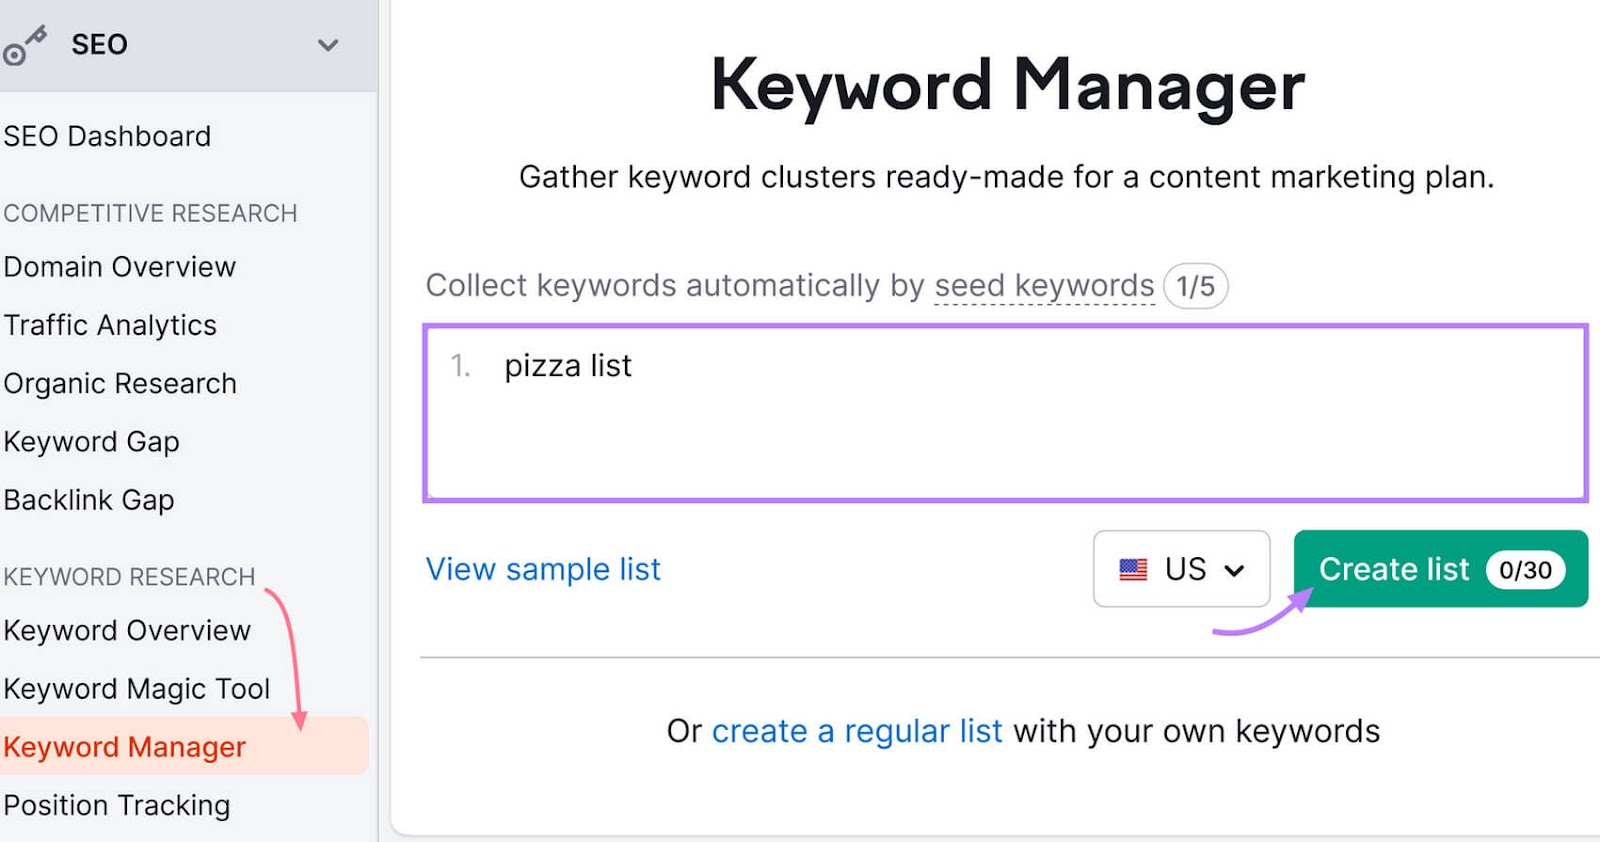Select Keyword Overview
This screenshot has width=1600, height=842.
tap(127, 630)
